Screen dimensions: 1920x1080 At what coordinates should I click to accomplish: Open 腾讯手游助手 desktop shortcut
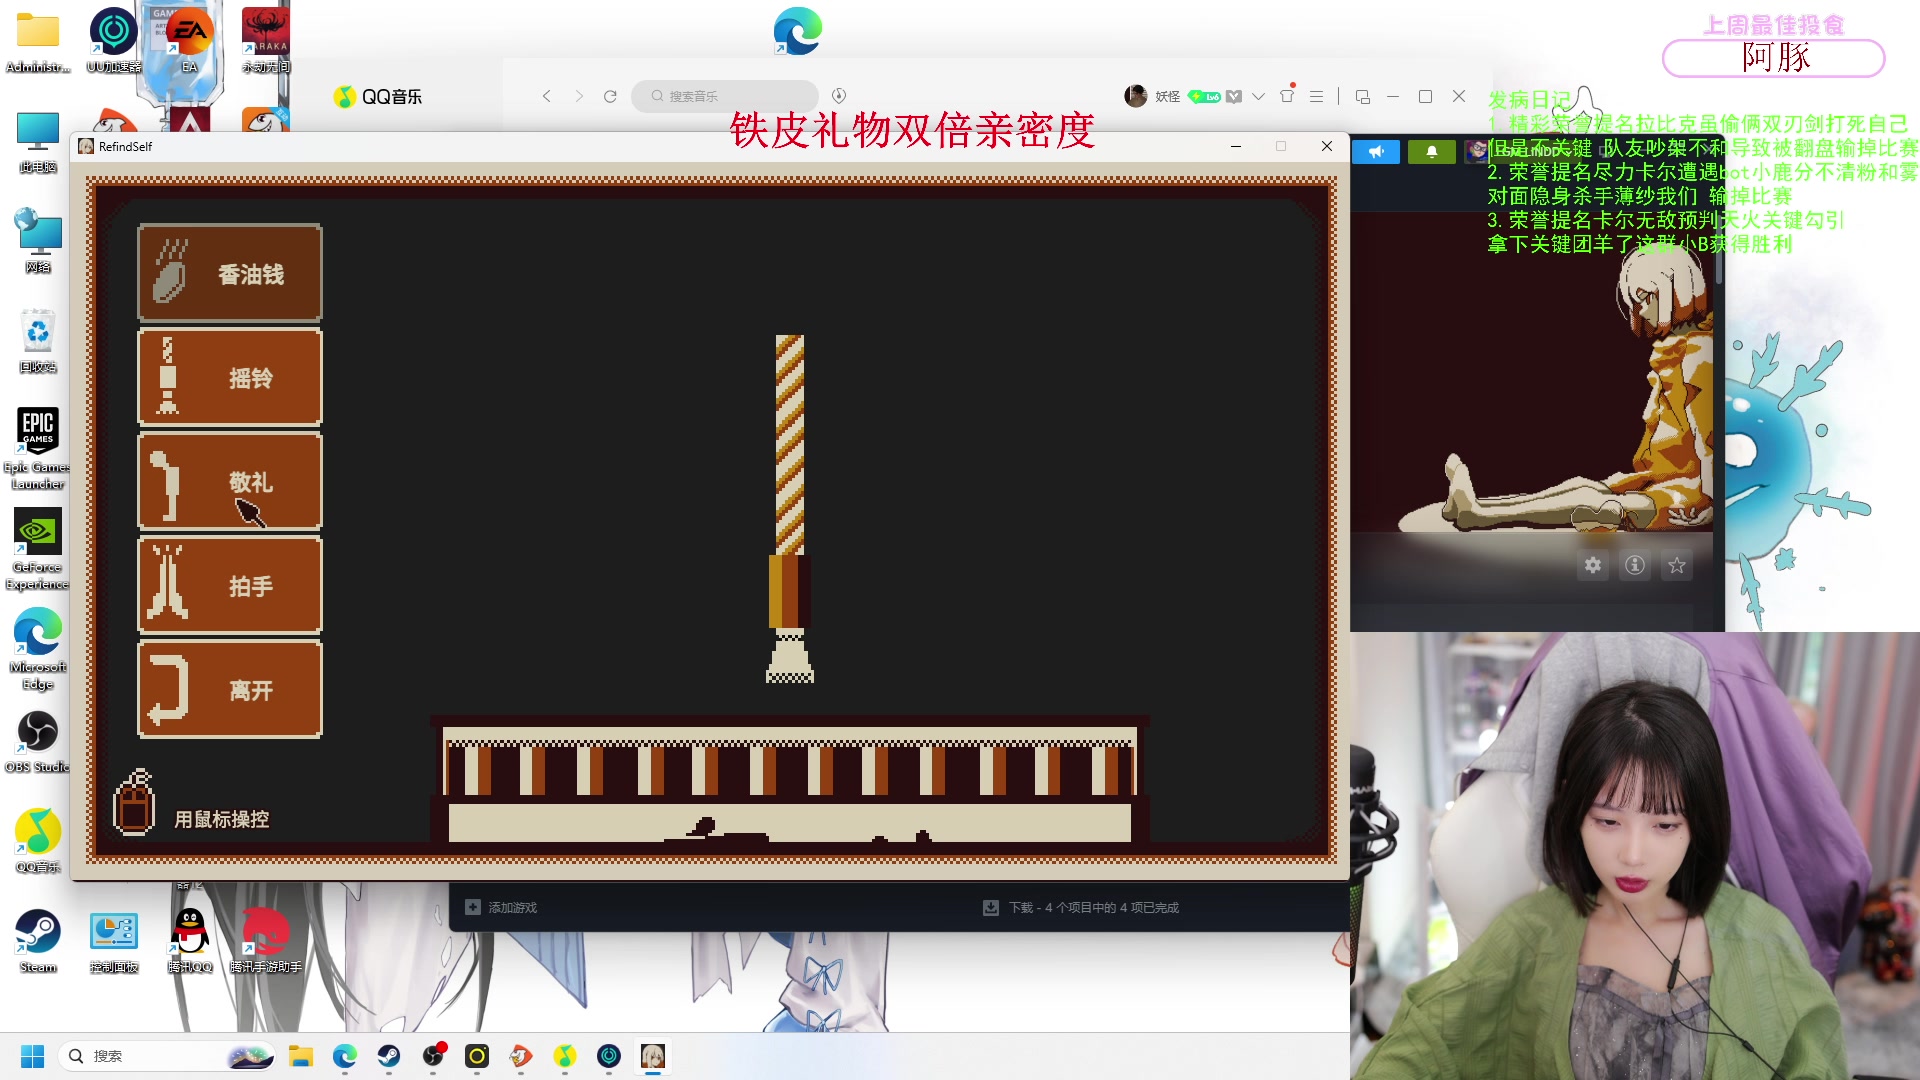tap(266, 941)
